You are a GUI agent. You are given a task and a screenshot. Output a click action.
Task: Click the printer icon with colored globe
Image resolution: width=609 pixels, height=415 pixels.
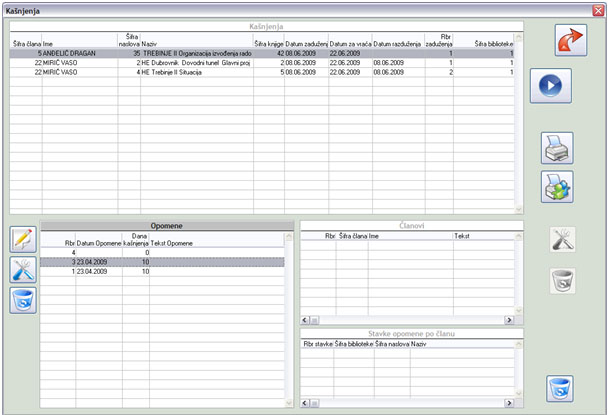click(557, 186)
